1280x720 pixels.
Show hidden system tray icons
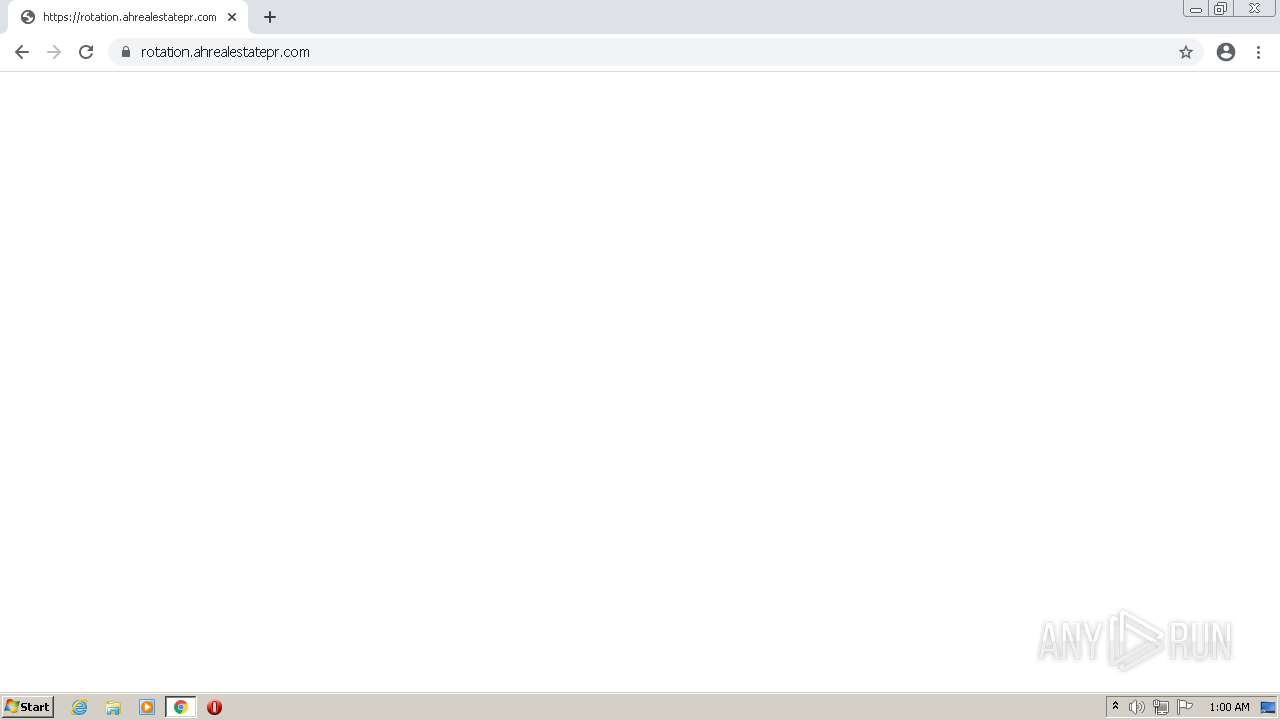pyautogui.click(x=1115, y=707)
